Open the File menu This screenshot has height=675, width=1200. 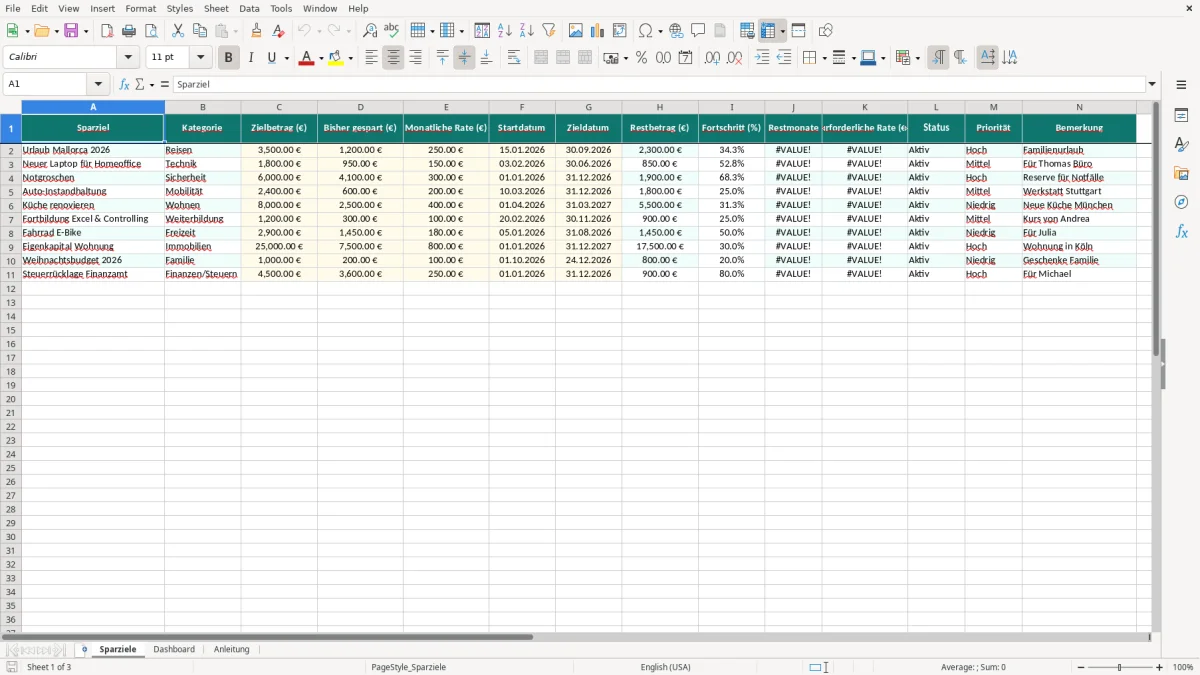pyautogui.click(x=13, y=8)
